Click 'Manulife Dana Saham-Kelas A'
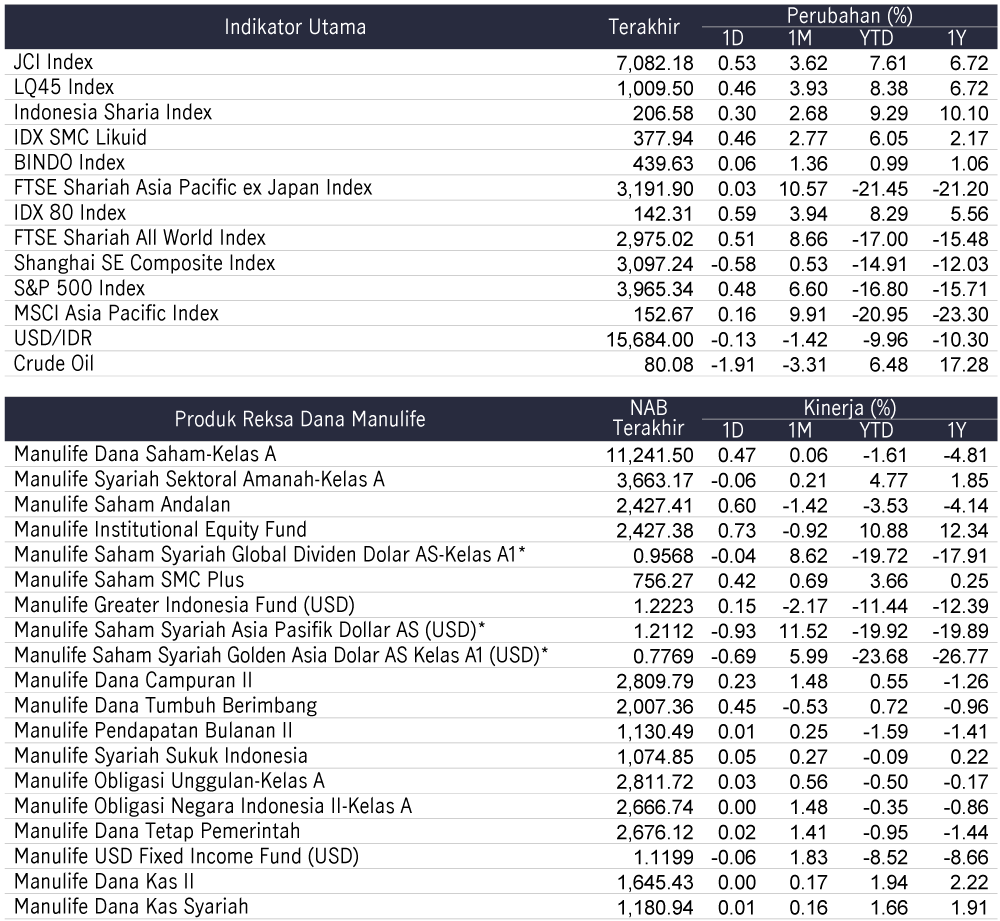1000x921 pixels. (x=145, y=454)
